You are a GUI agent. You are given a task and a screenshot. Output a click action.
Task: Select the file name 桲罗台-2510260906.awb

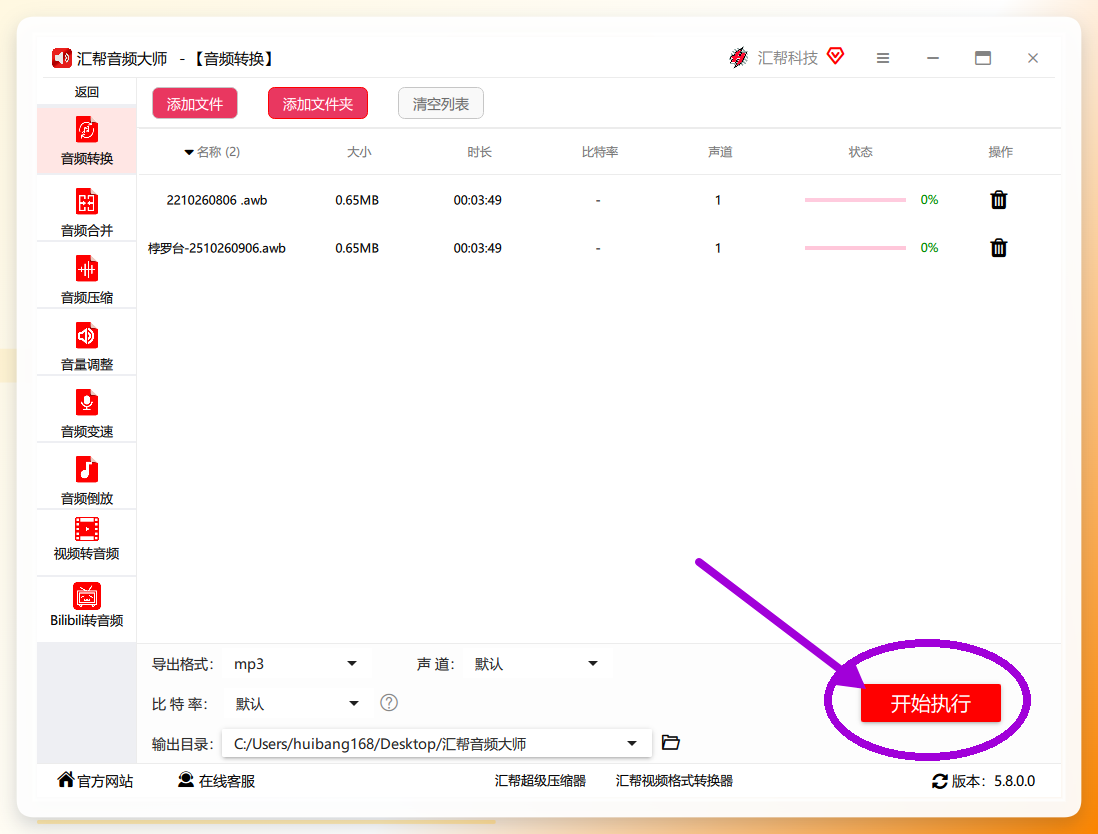pos(216,248)
